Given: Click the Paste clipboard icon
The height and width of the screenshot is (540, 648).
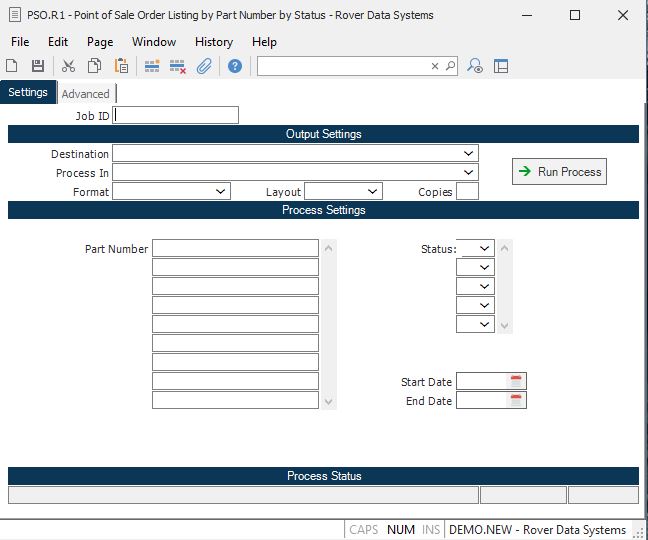Looking at the screenshot, I should click(x=121, y=66).
